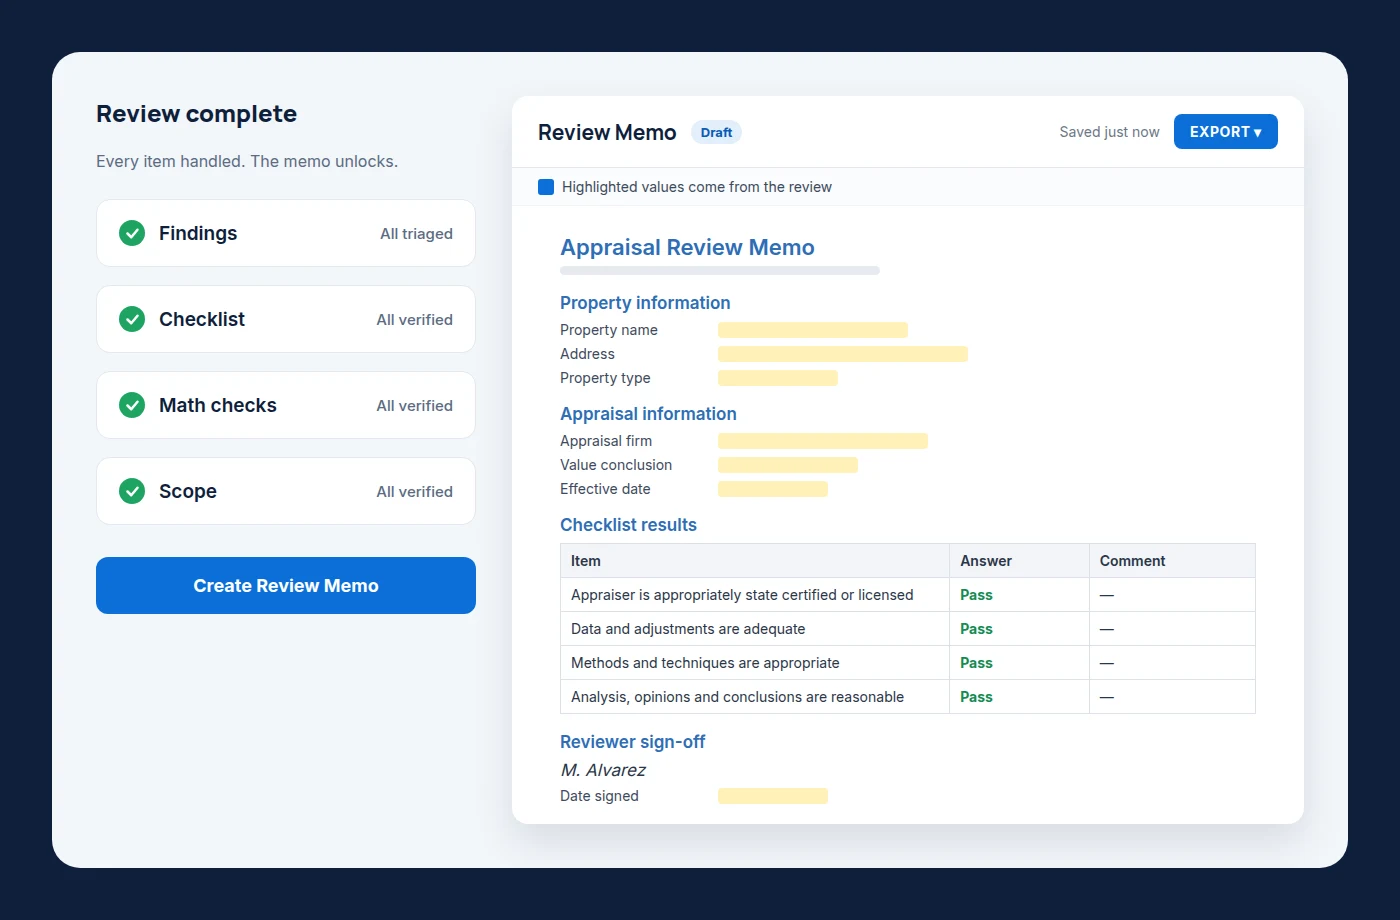Click the 'Saved just now' status text
The width and height of the screenshot is (1400, 920).
(x=1109, y=132)
